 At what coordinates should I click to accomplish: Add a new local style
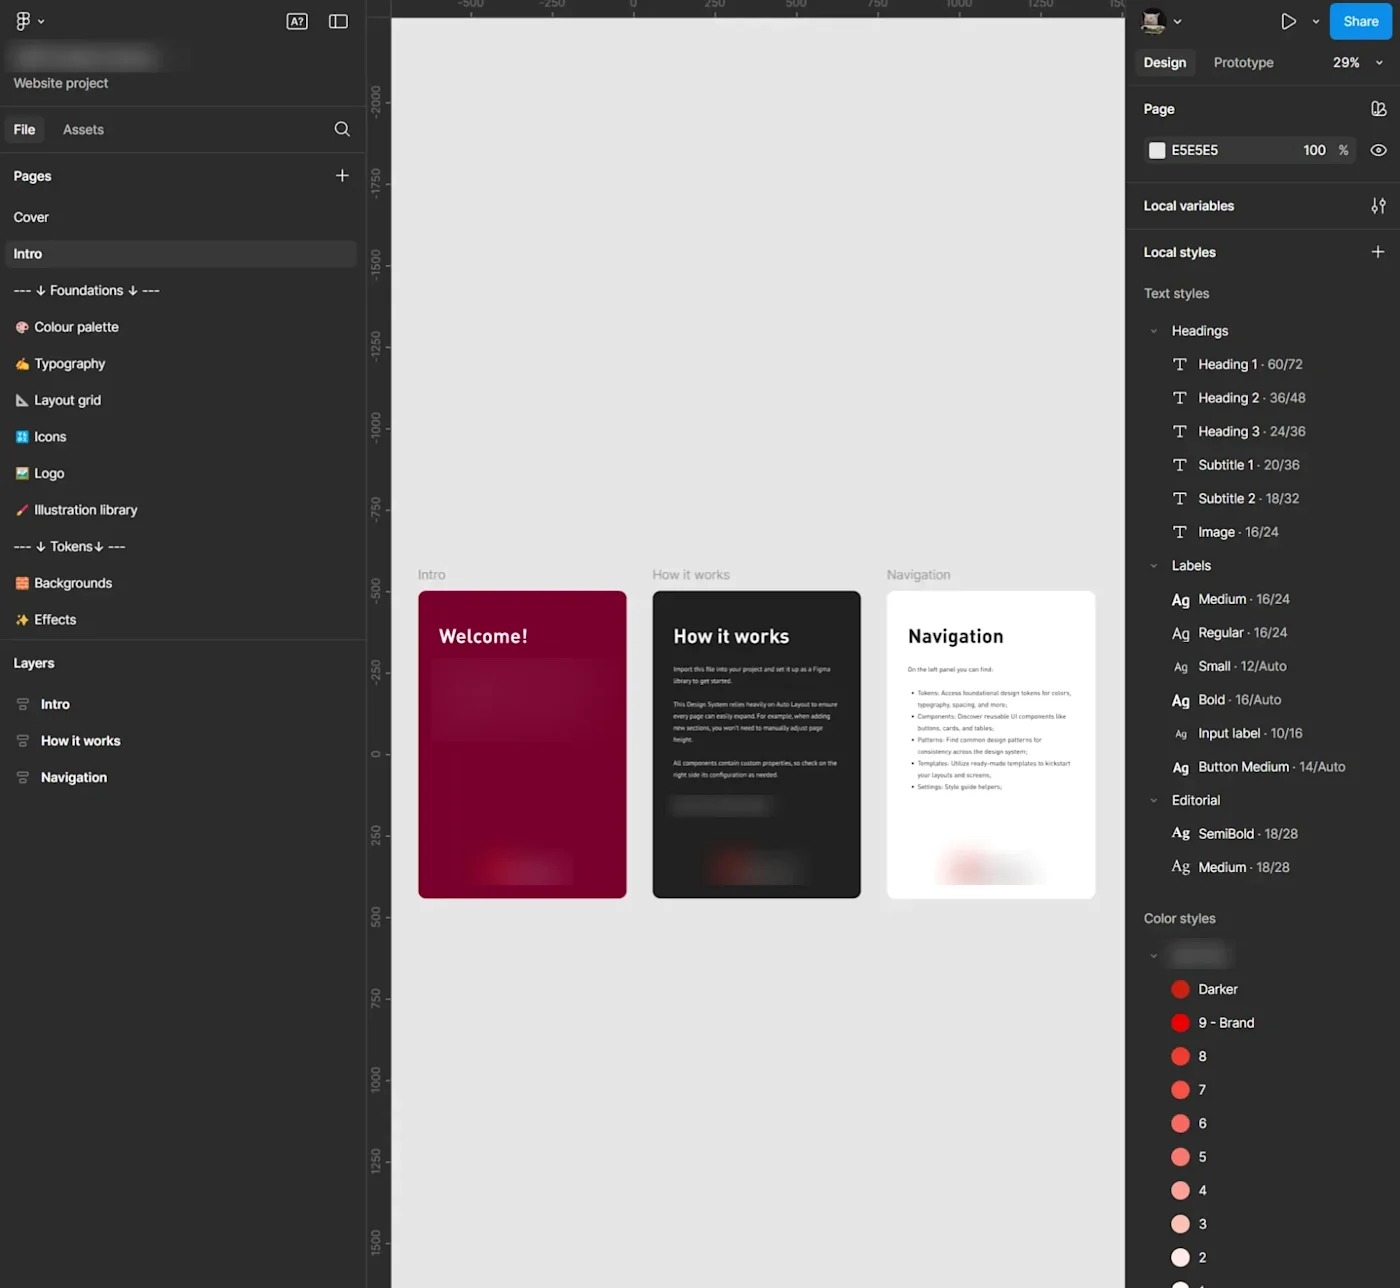click(1378, 252)
